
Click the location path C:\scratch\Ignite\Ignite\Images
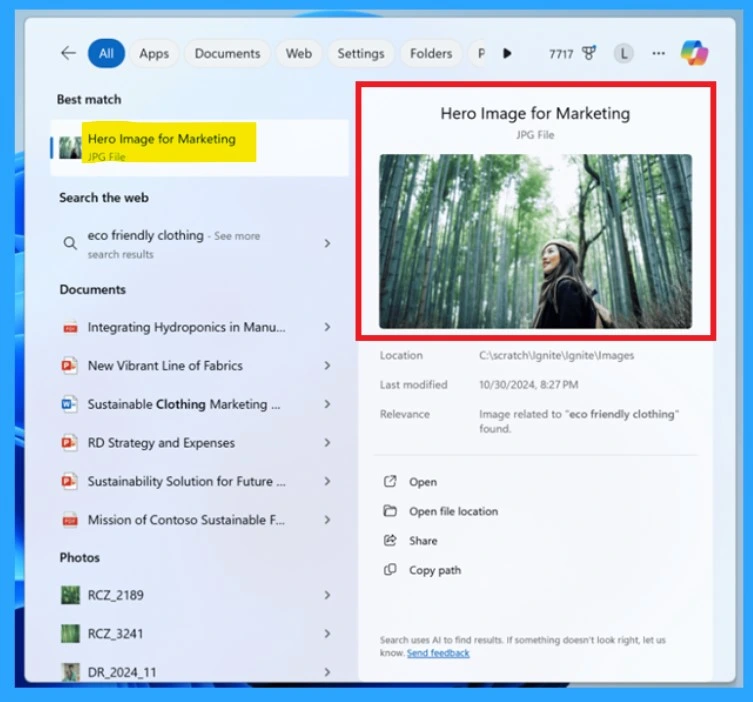(557, 355)
